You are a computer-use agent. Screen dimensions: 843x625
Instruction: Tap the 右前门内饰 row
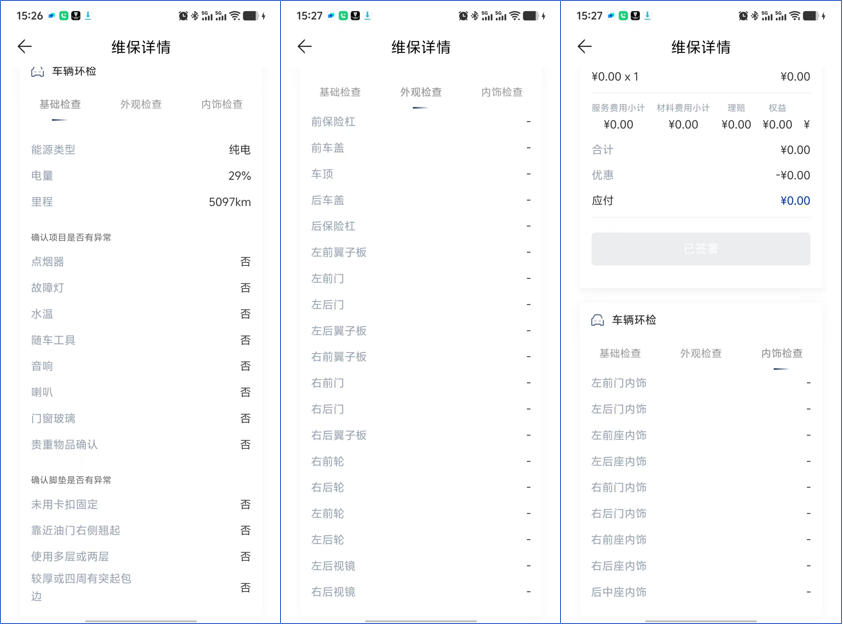(701, 487)
